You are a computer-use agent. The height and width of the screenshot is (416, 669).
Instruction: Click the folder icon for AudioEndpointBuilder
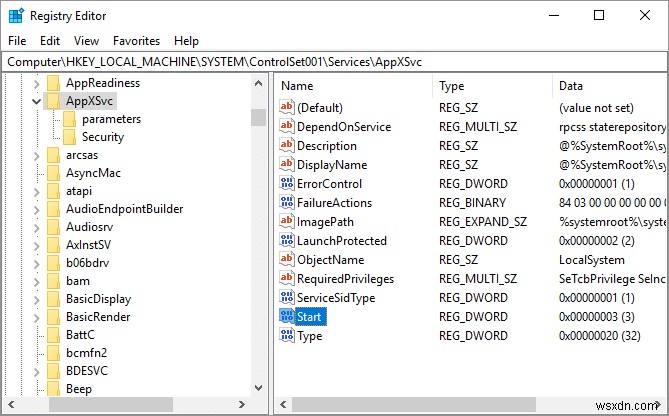(x=53, y=209)
